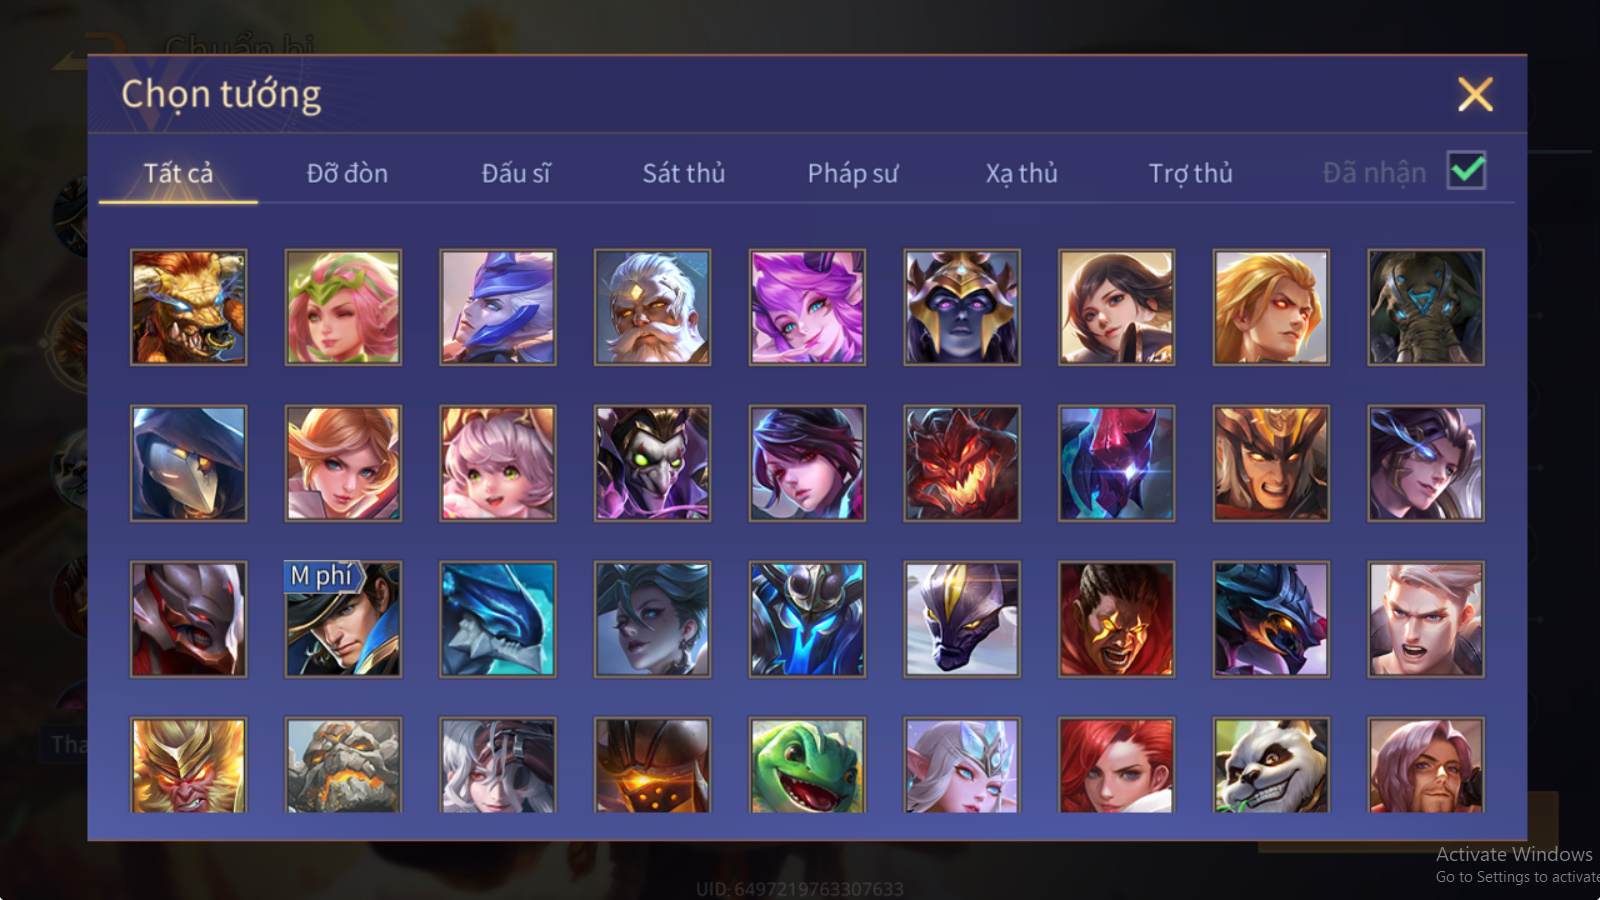Screen dimensions: 1600x900
Task: Pick the golden monkey king hero
Action: pyautogui.click(x=188, y=765)
